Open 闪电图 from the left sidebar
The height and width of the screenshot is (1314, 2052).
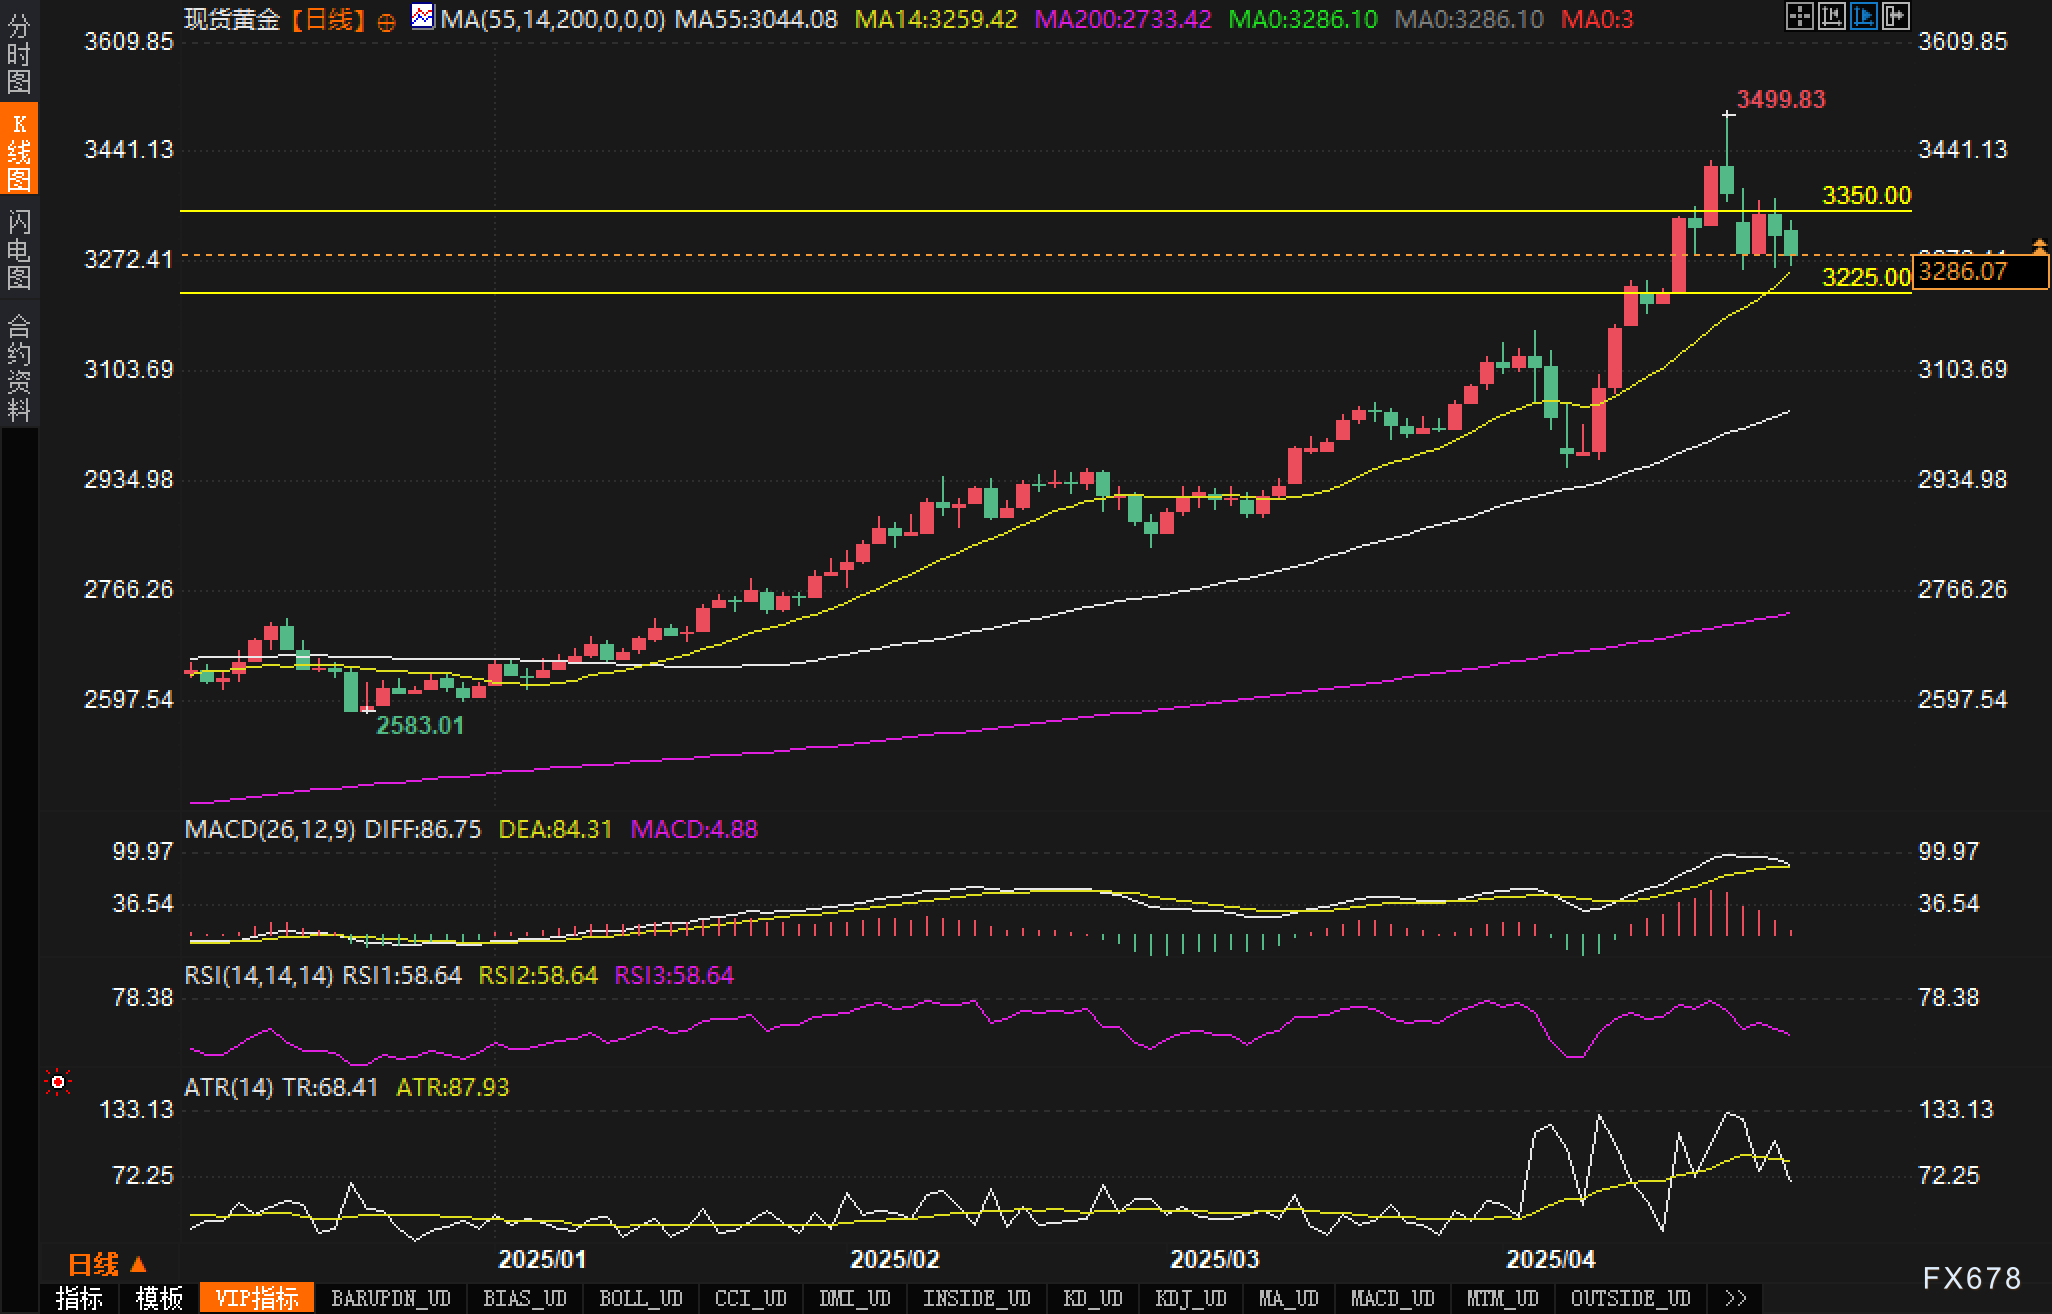(19, 249)
